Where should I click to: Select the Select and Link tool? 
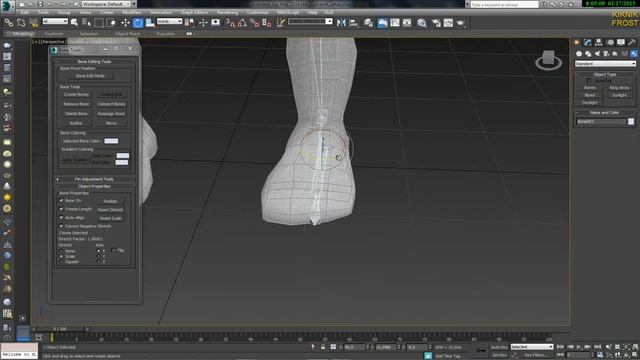tap(9, 23)
